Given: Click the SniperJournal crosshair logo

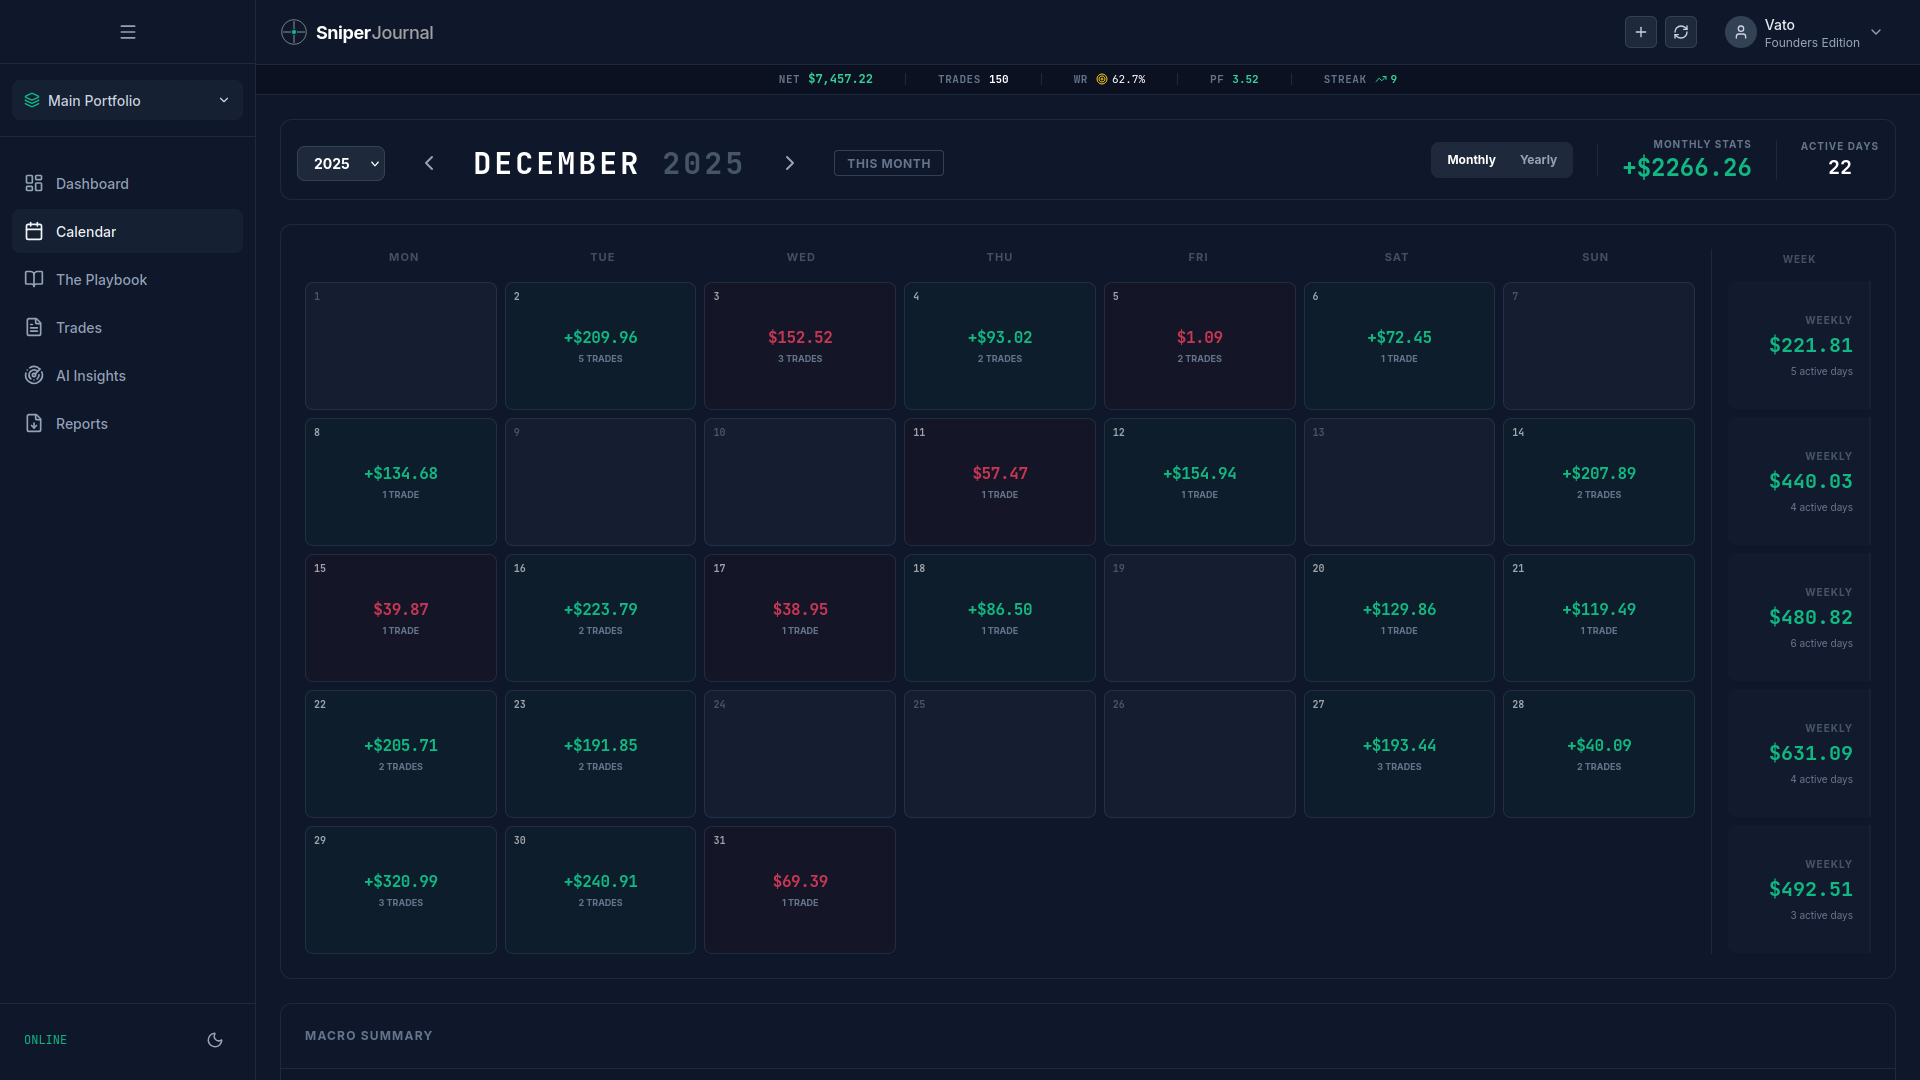Looking at the screenshot, I should [x=294, y=32].
